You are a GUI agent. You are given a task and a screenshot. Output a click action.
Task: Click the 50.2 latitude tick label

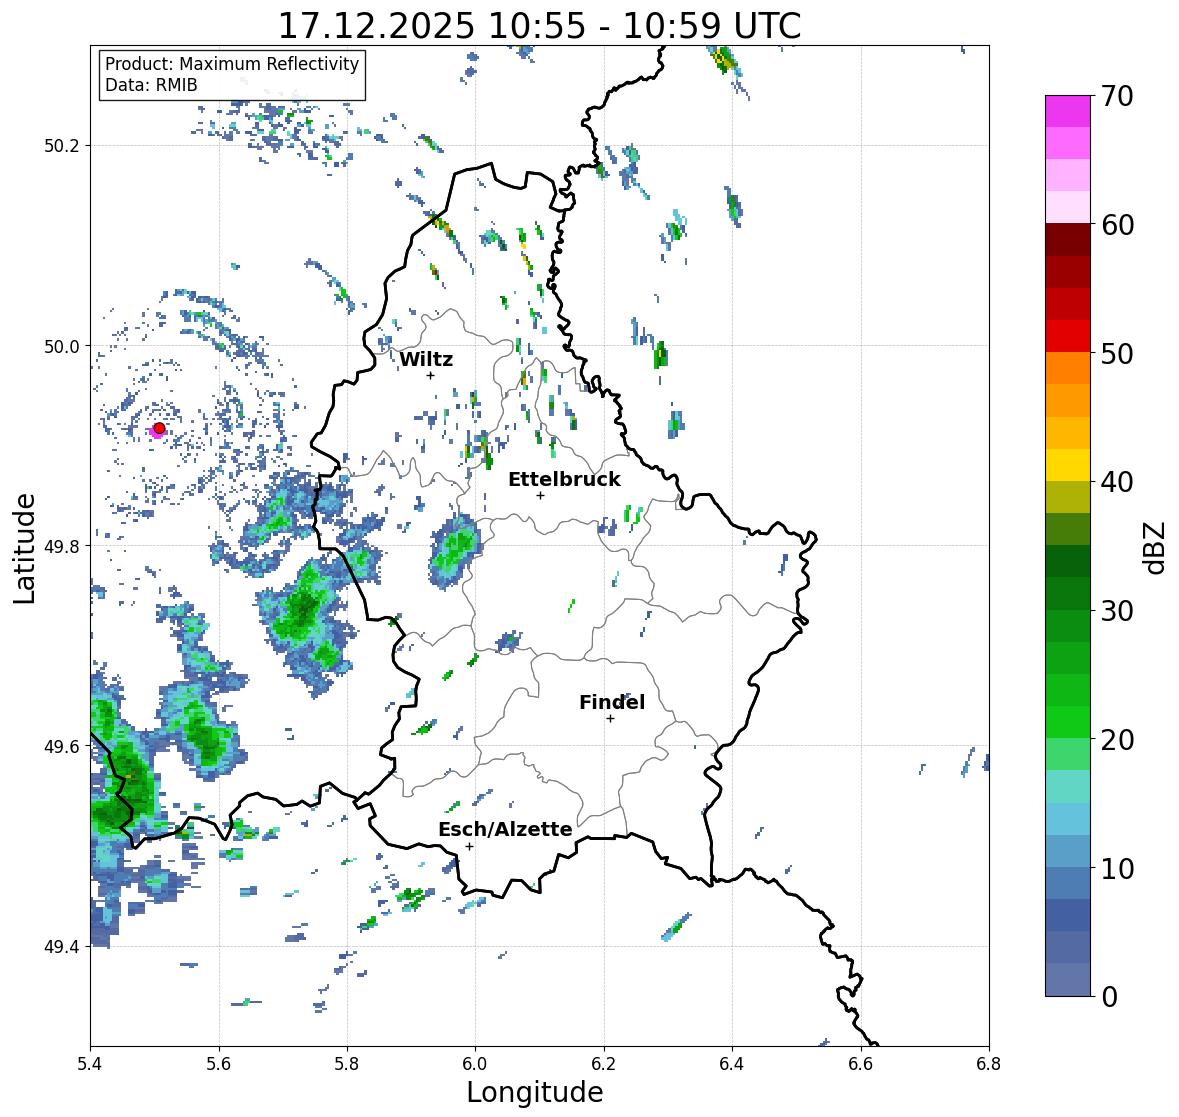click(62, 146)
